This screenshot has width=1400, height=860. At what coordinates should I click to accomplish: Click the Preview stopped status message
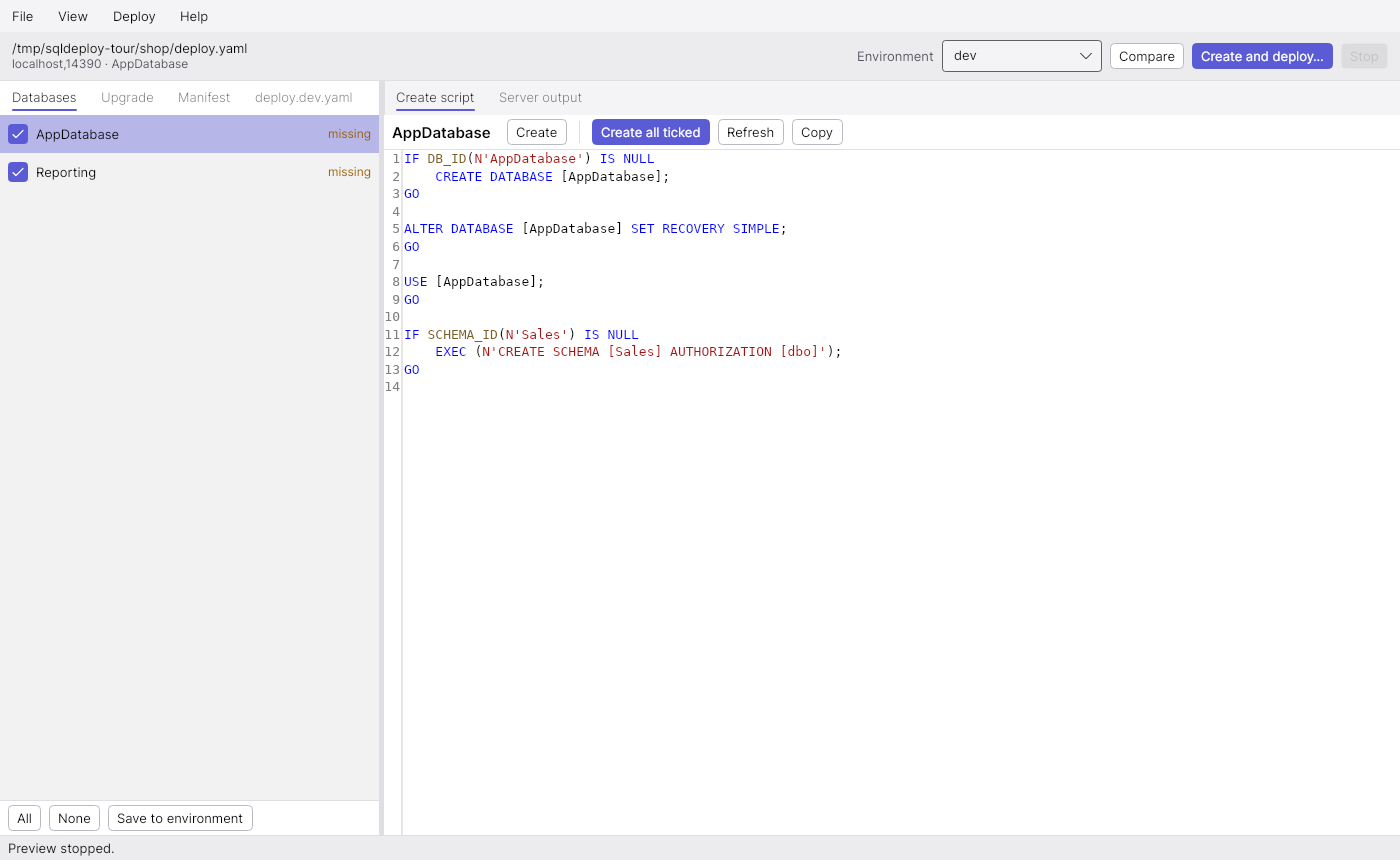(61, 848)
